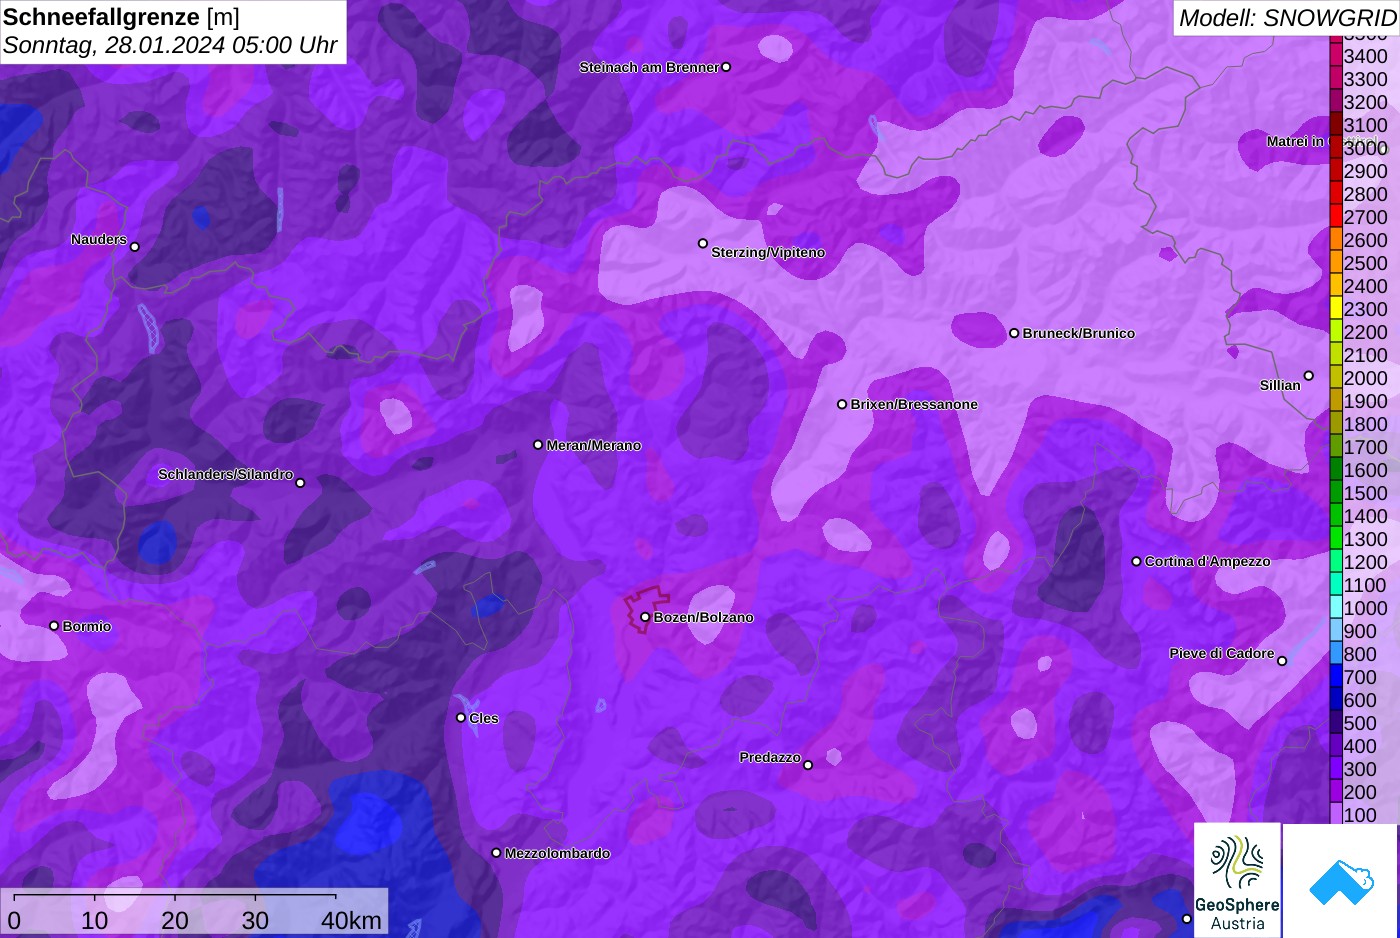This screenshot has height=938, width=1400.
Task: Select the Cortina d'Ampezzo marker
Action: tap(1136, 561)
